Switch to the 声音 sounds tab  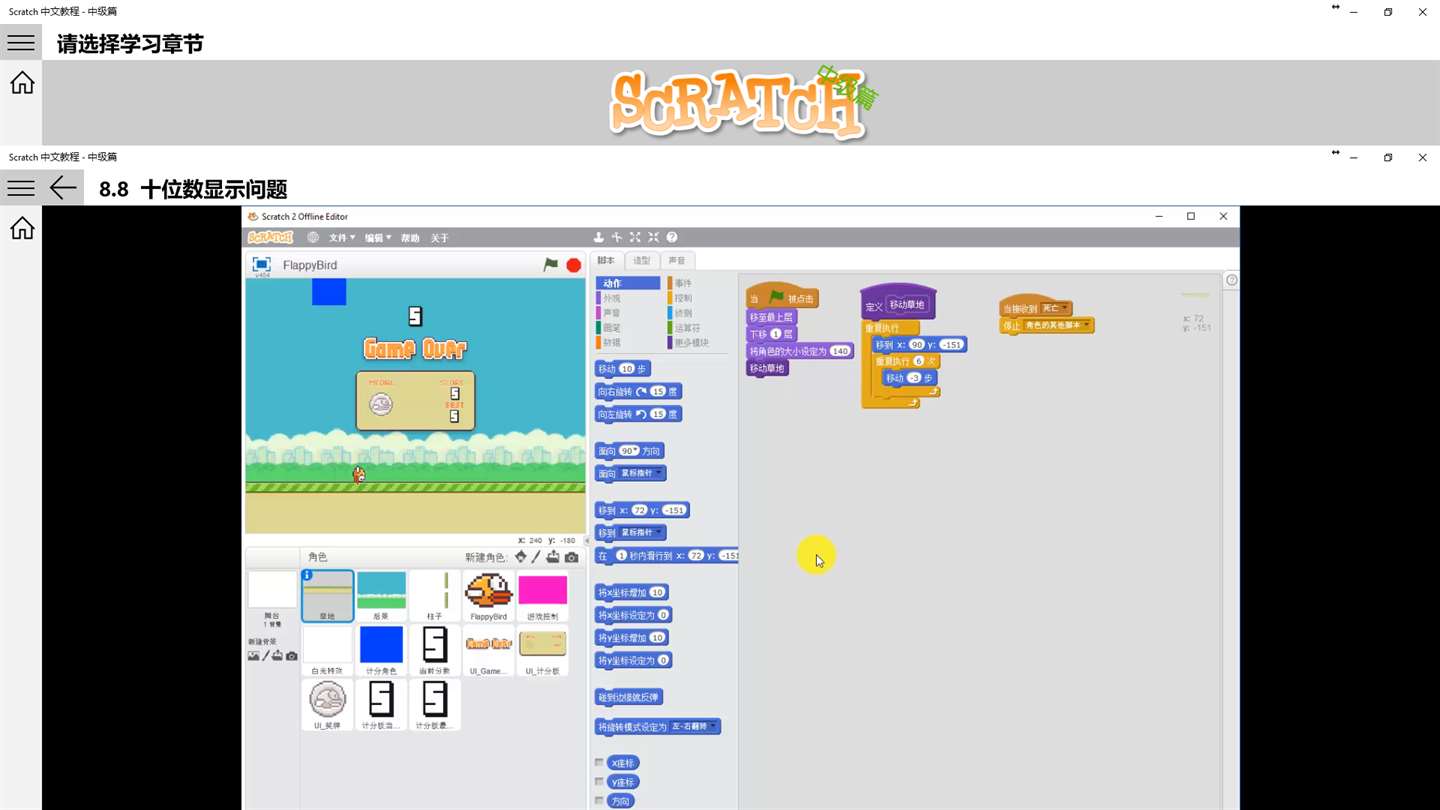click(x=677, y=261)
